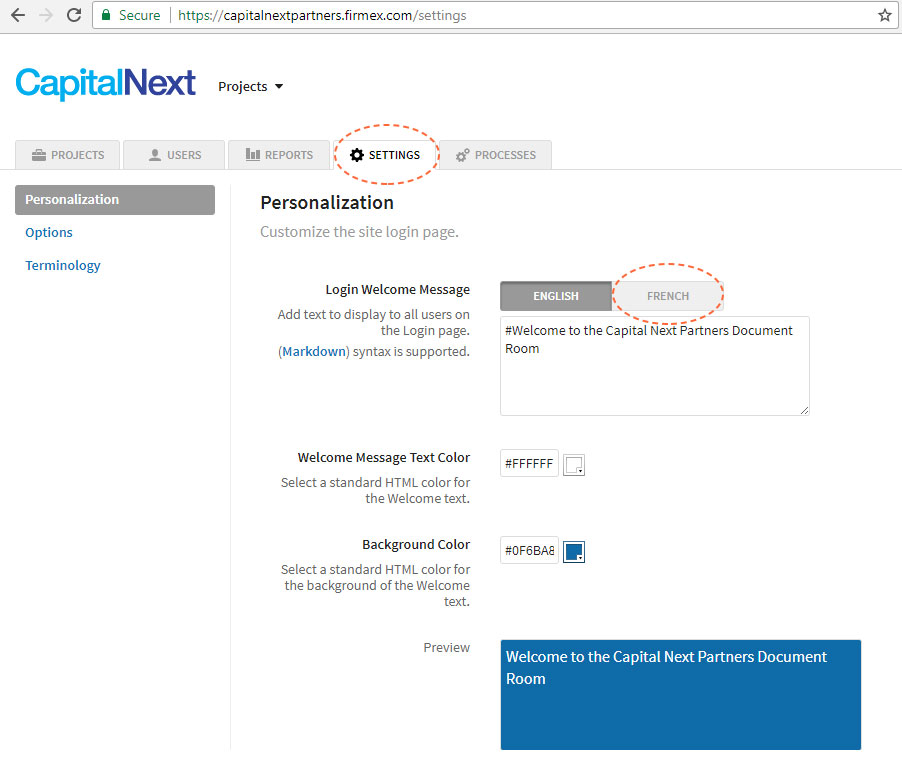Viewport: 902px width, 764px height.
Task: Open the Projects dropdown menu
Action: [x=250, y=86]
